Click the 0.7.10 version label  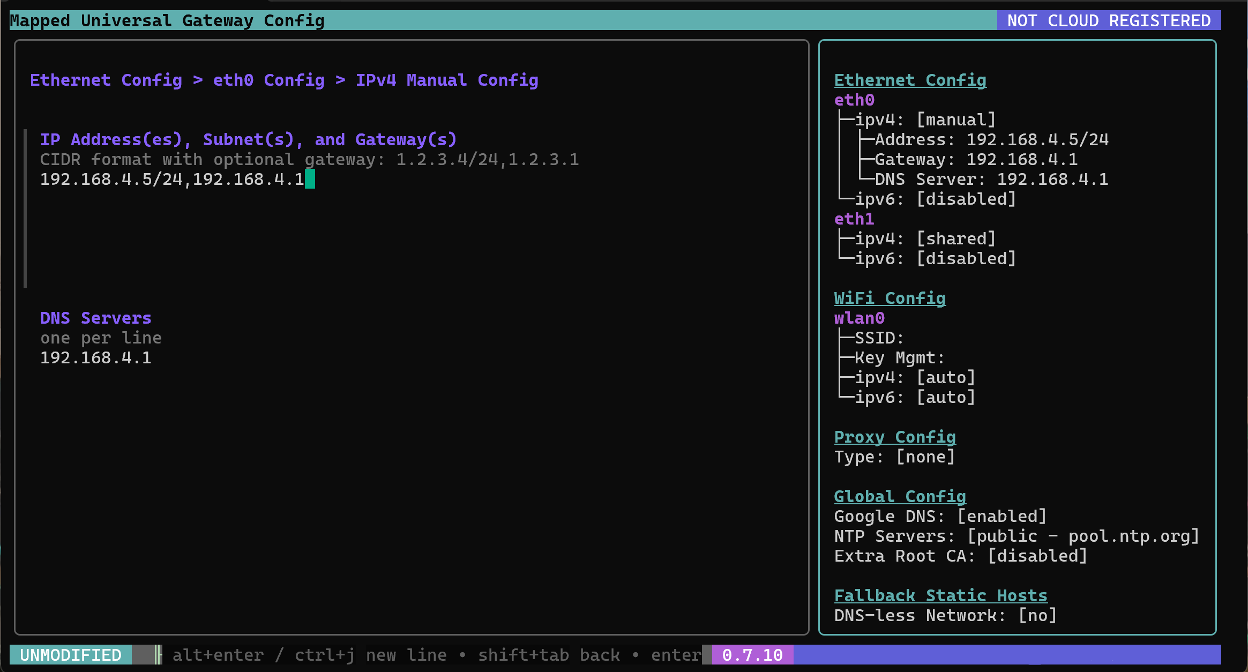(752, 655)
